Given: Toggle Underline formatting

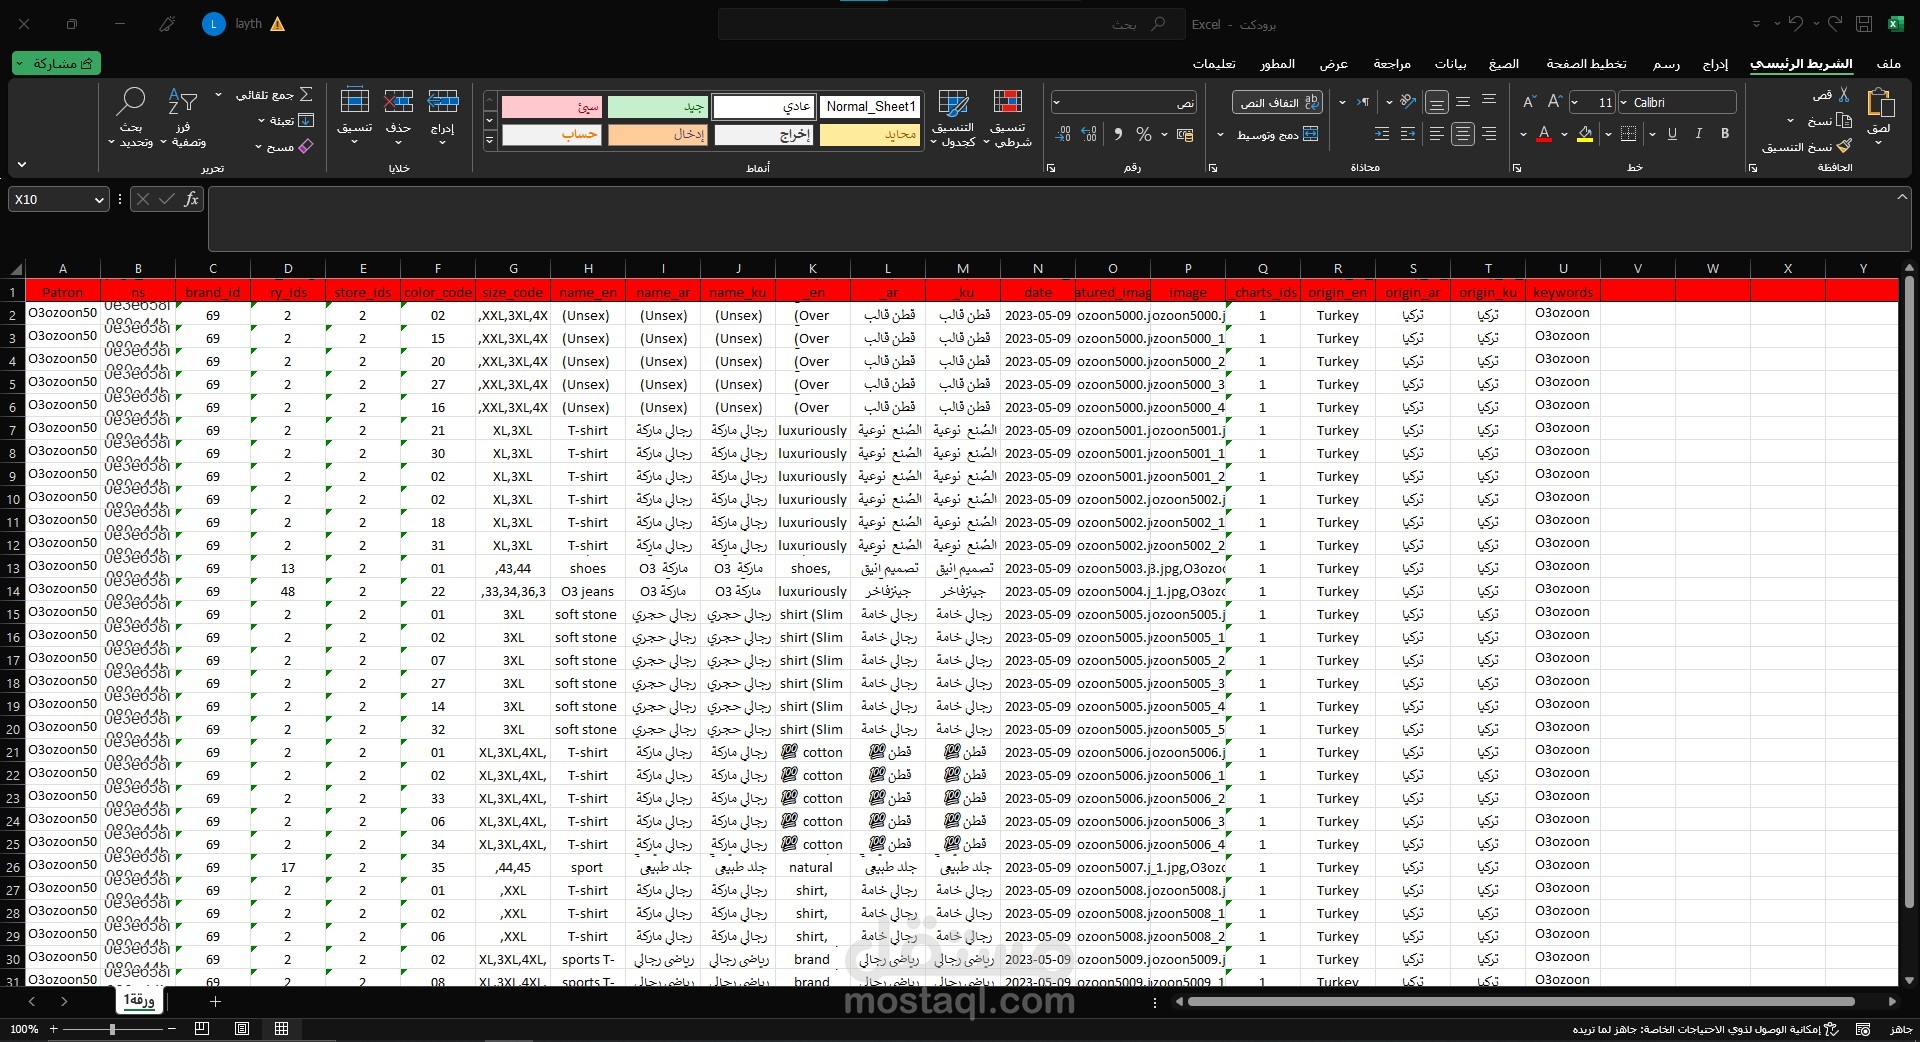Looking at the screenshot, I should click(x=1672, y=133).
